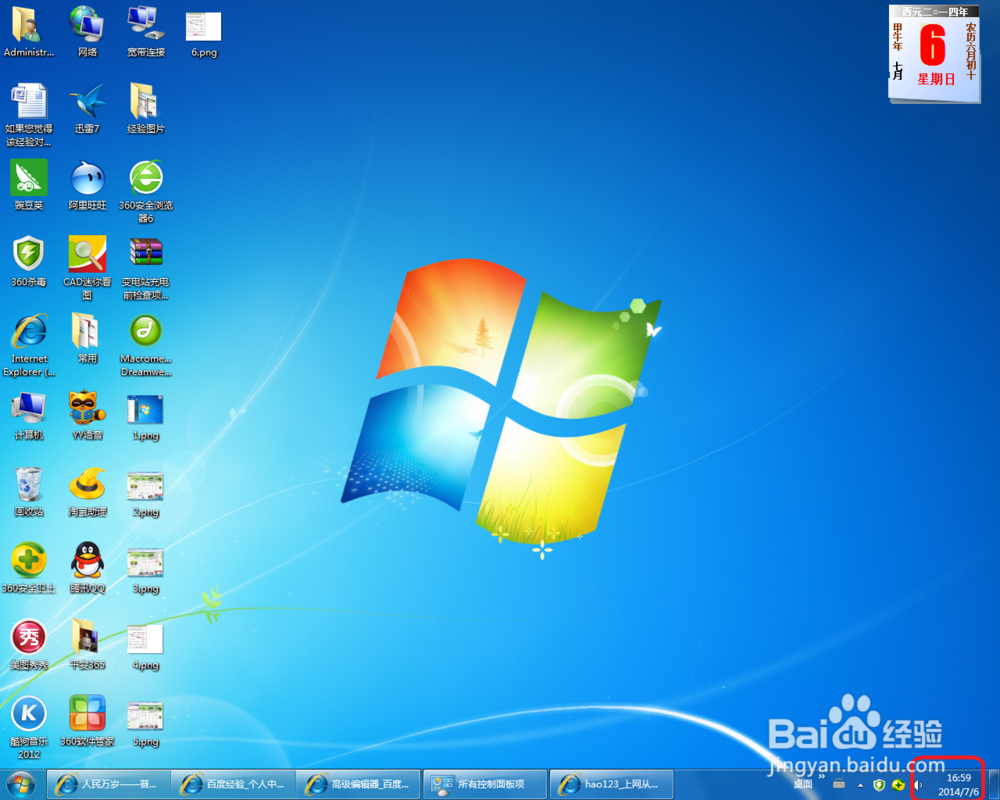Launch 360安全浏览器6

pyautogui.click(x=146, y=191)
